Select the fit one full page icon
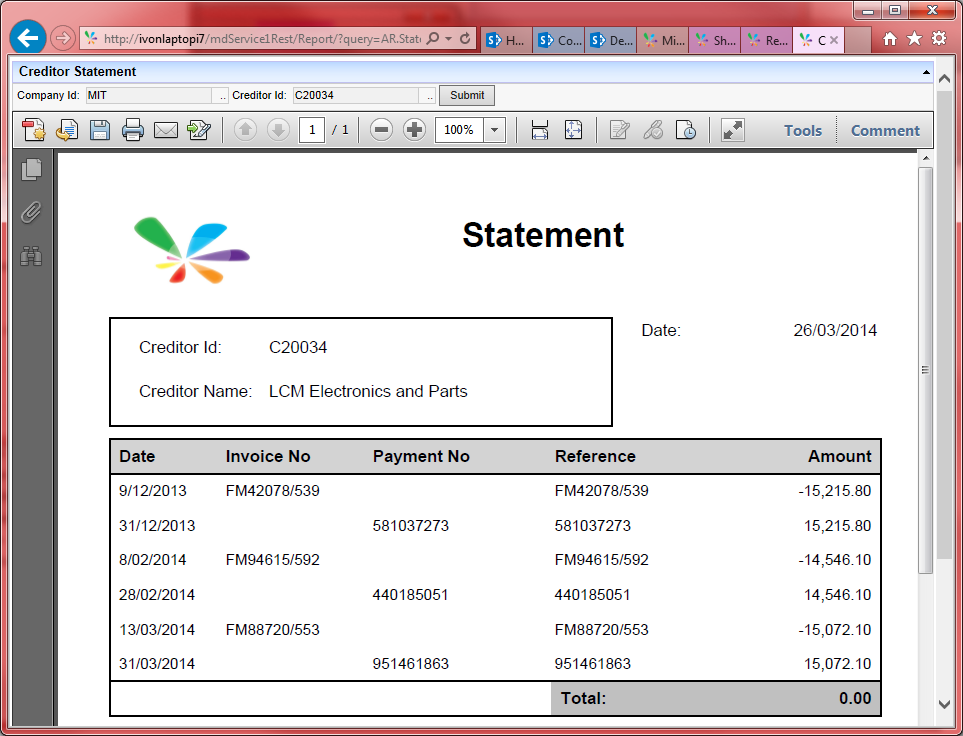Screen dimensions: 963x736 tap(573, 130)
